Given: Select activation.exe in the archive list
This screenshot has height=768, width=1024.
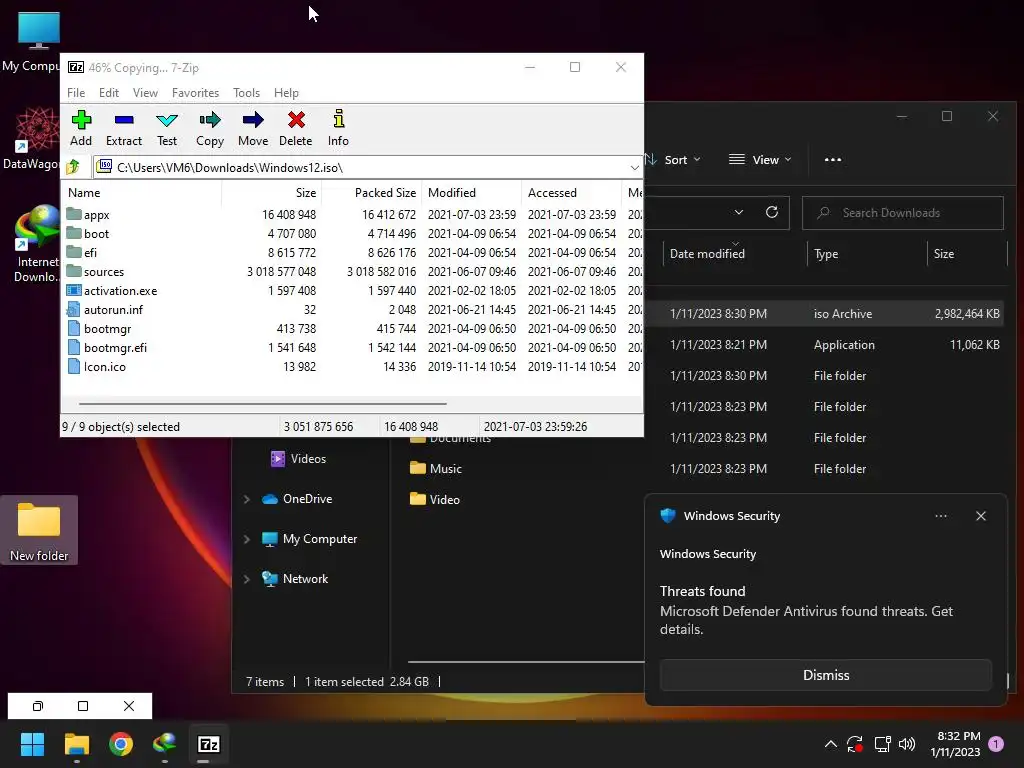Looking at the screenshot, I should pos(353,291).
